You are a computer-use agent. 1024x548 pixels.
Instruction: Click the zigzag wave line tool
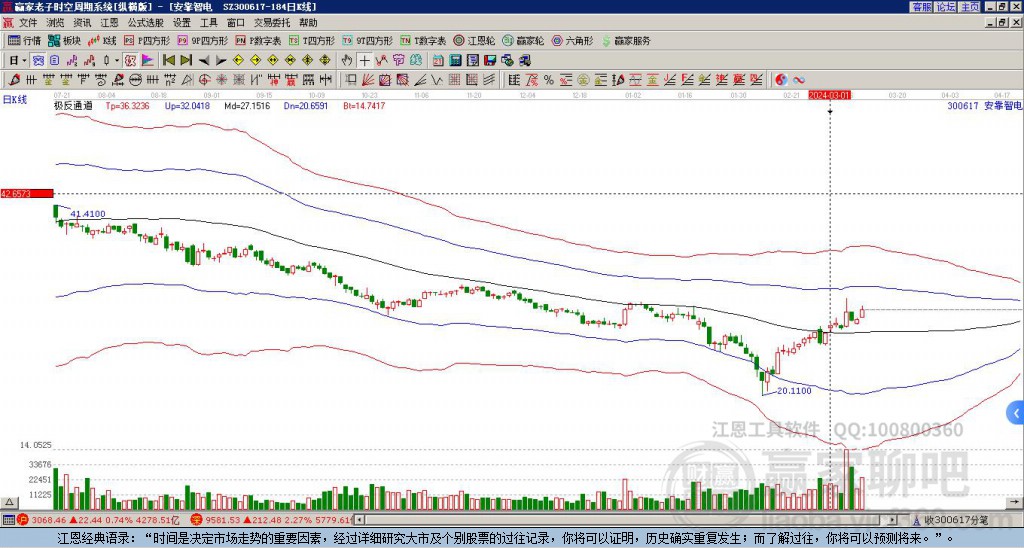pos(437,80)
